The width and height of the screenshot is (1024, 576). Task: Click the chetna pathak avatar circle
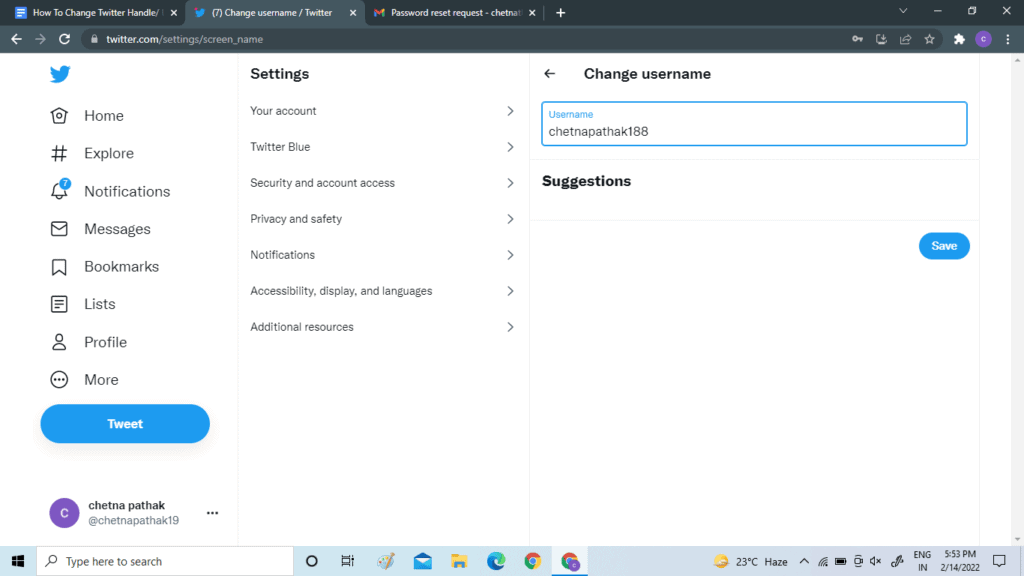pos(64,513)
